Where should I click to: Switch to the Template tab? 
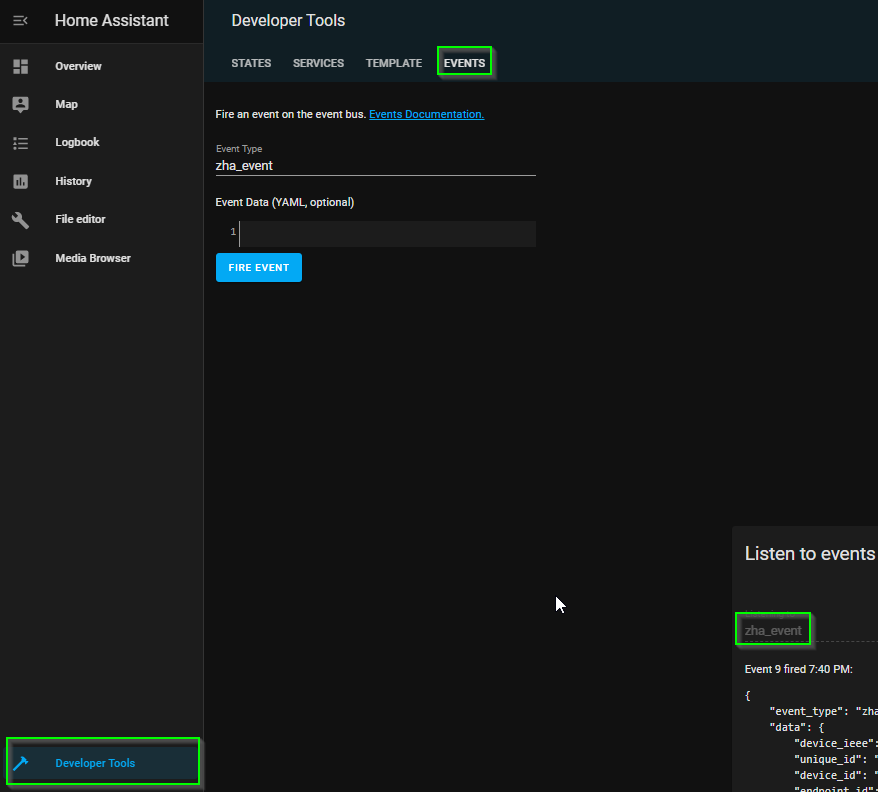coord(394,63)
